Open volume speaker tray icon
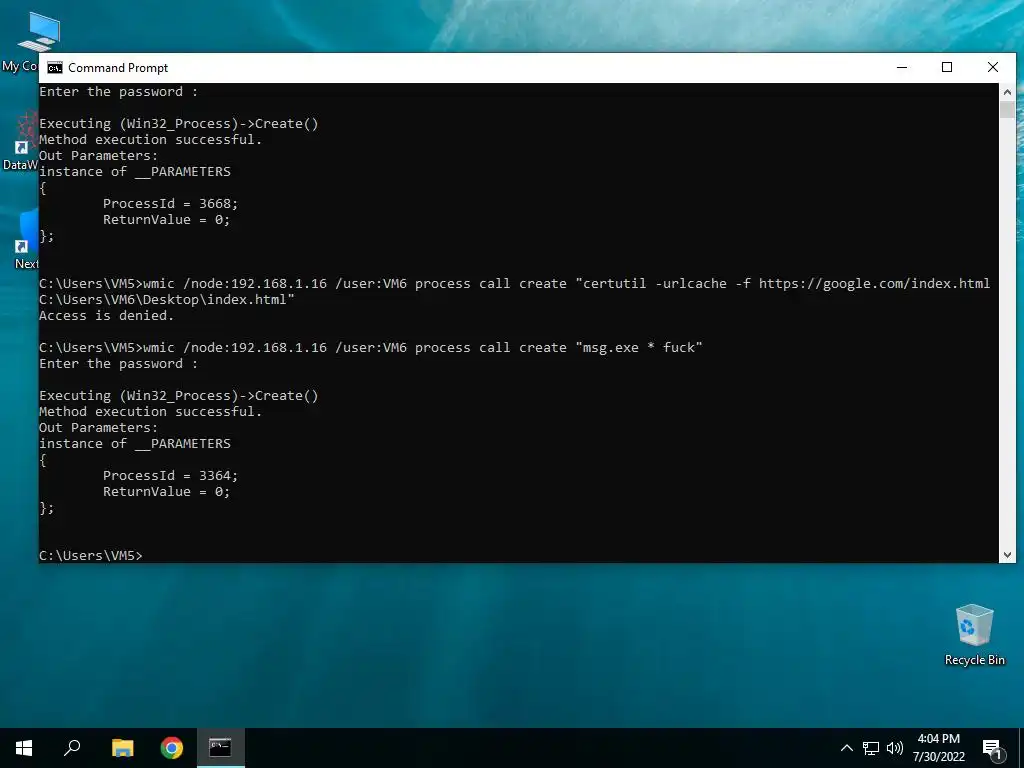The width and height of the screenshot is (1024, 768). click(x=895, y=748)
